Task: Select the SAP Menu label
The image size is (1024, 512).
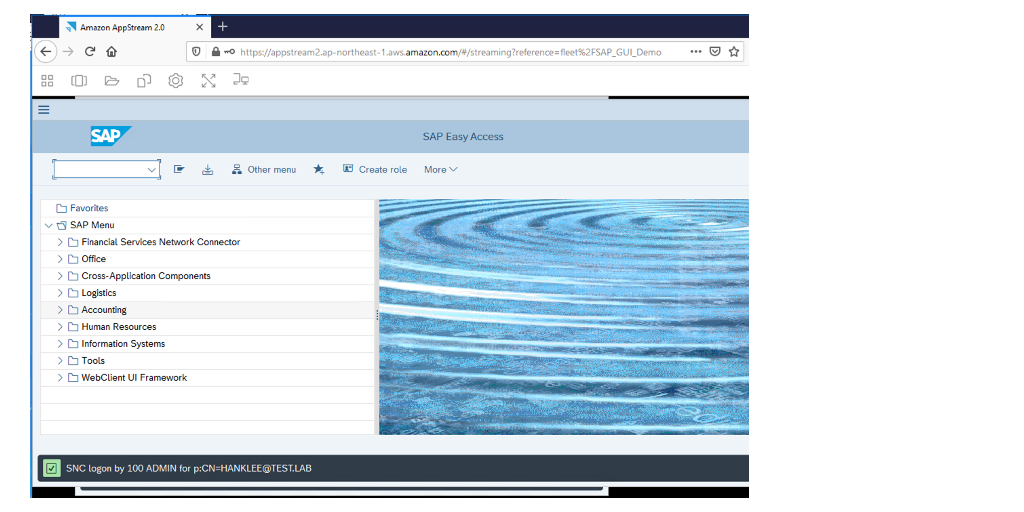Action: [92, 225]
